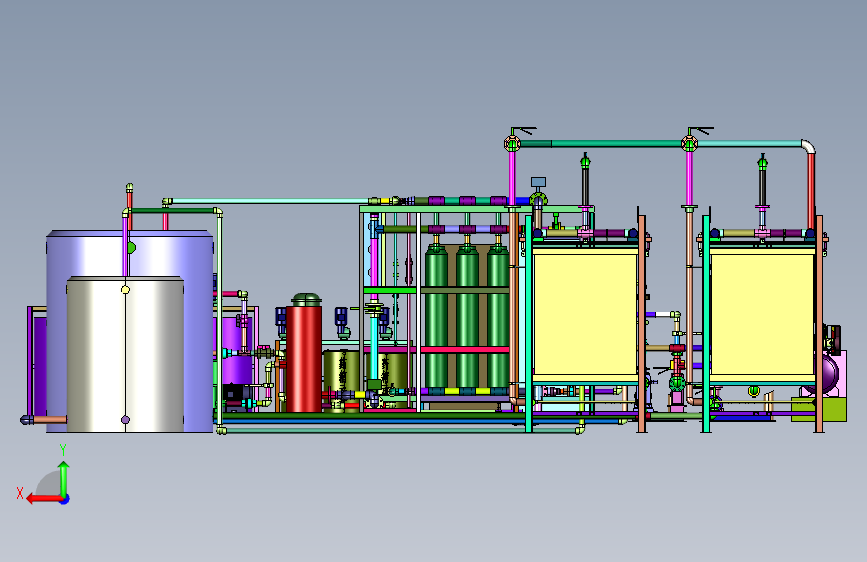Select the long light-green horizontal pipe above the purple tank

coord(271,201)
